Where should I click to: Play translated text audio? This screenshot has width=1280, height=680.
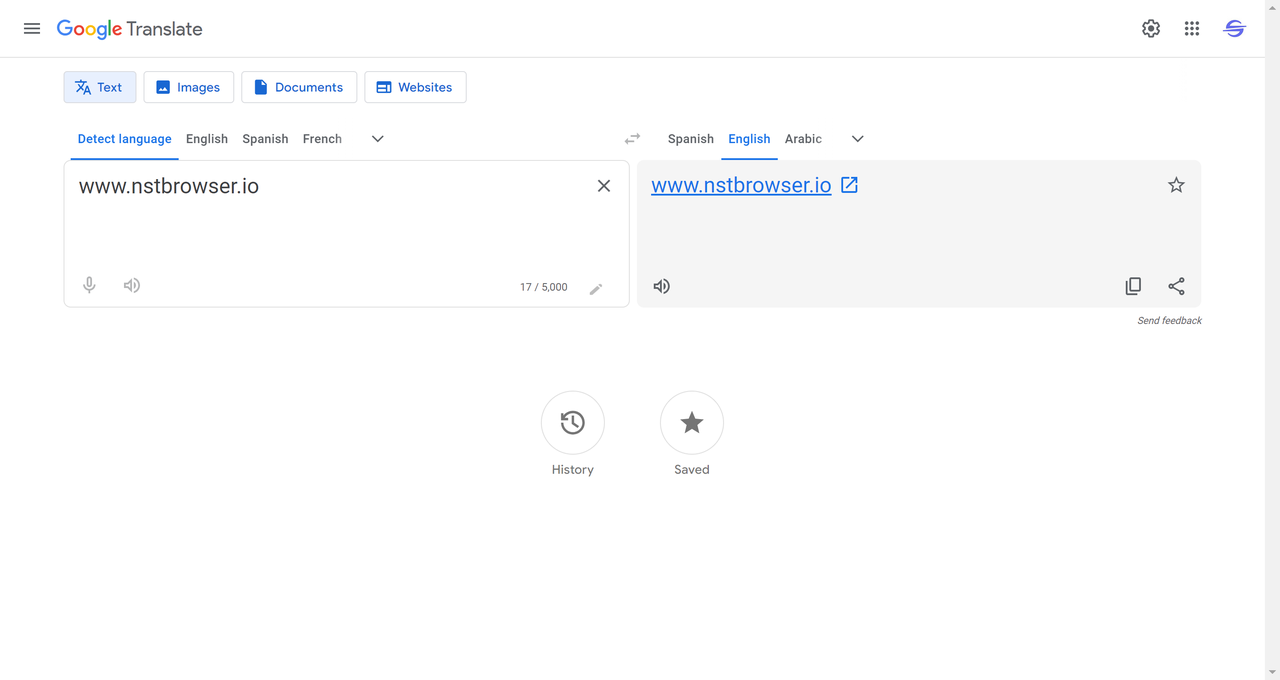click(662, 286)
